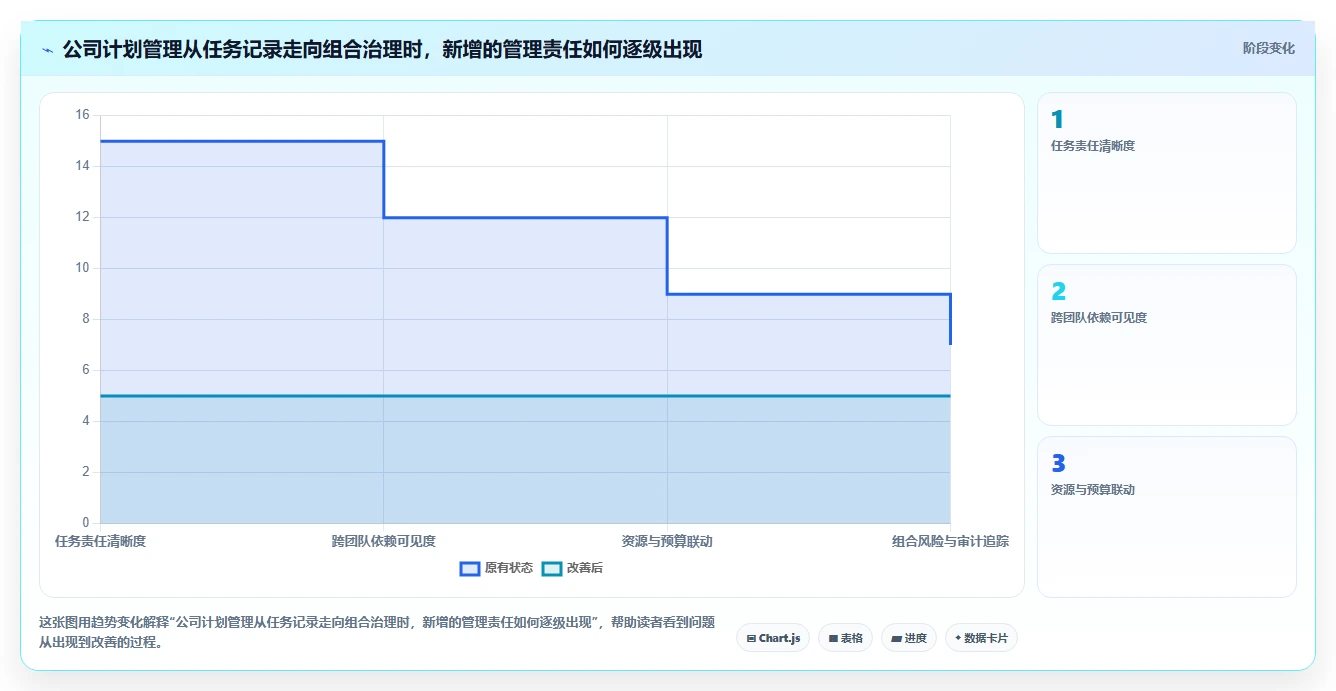Click x-axis label 组合风险与审计追踪
Screen dimensions: 1336x691
point(951,541)
